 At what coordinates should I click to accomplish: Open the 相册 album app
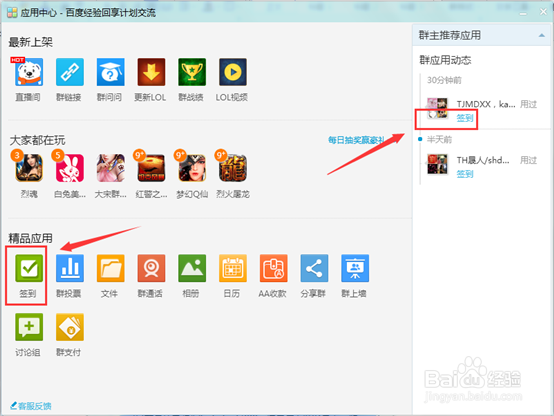point(192,268)
